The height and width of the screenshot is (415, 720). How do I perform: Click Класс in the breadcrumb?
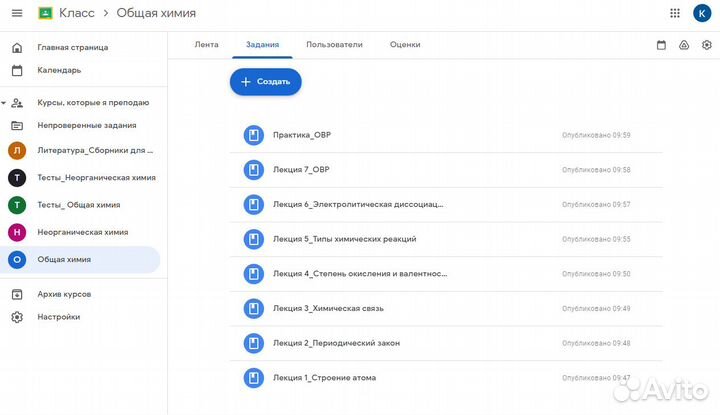(77, 13)
